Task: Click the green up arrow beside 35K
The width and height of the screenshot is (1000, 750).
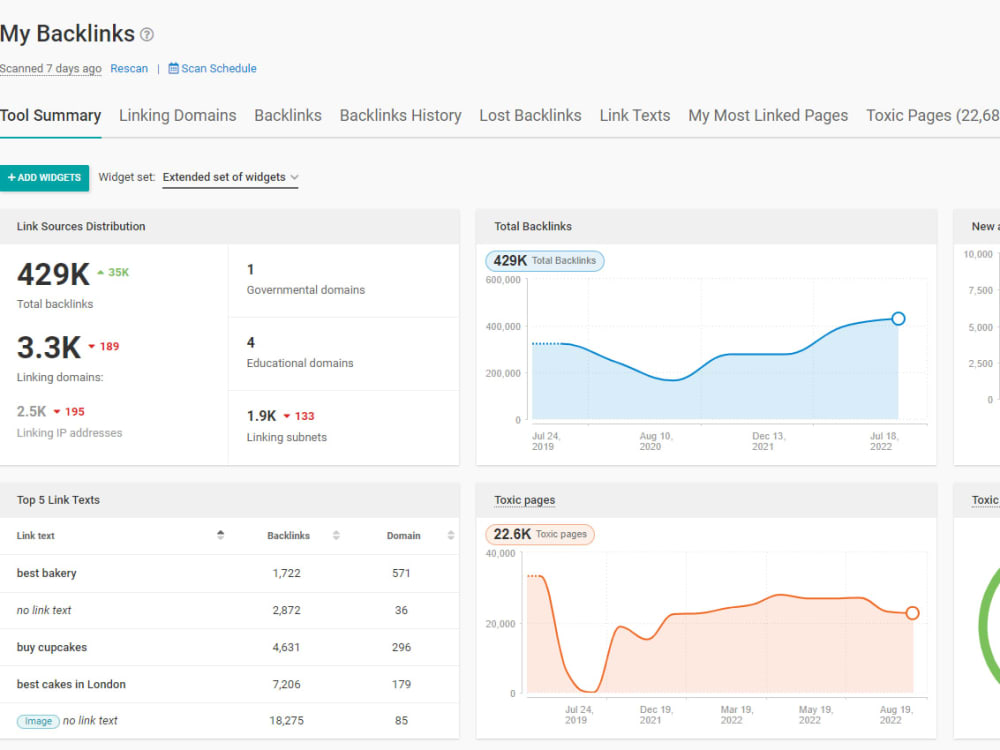Action: tap(101, 272)
